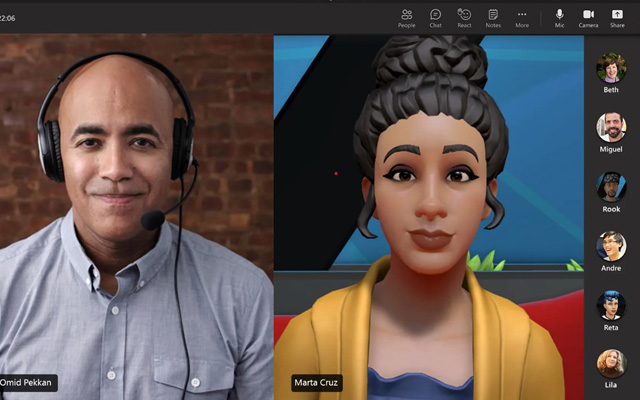The width and height of the screenshot is (640, 400).
Task: Open the People participants panel
Action: pos(407,17)
